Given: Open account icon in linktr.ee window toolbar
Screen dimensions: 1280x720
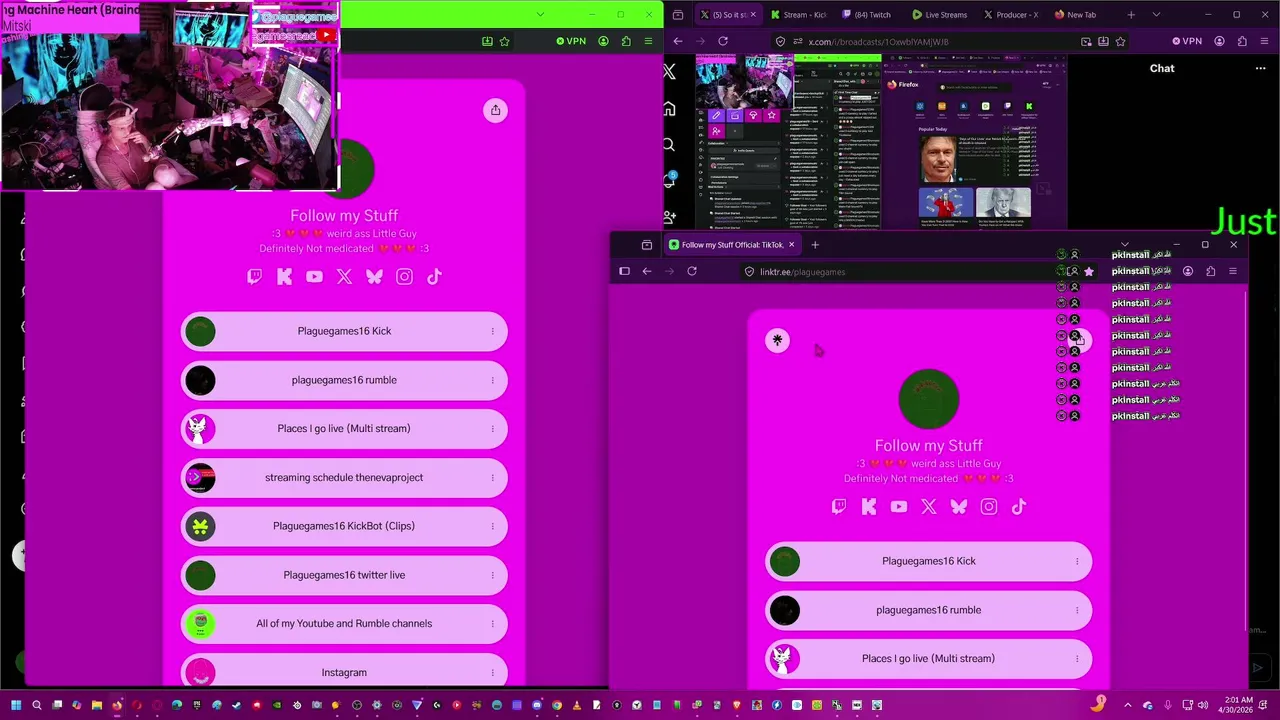Looking at the screenshot, I should (1188, 271).
